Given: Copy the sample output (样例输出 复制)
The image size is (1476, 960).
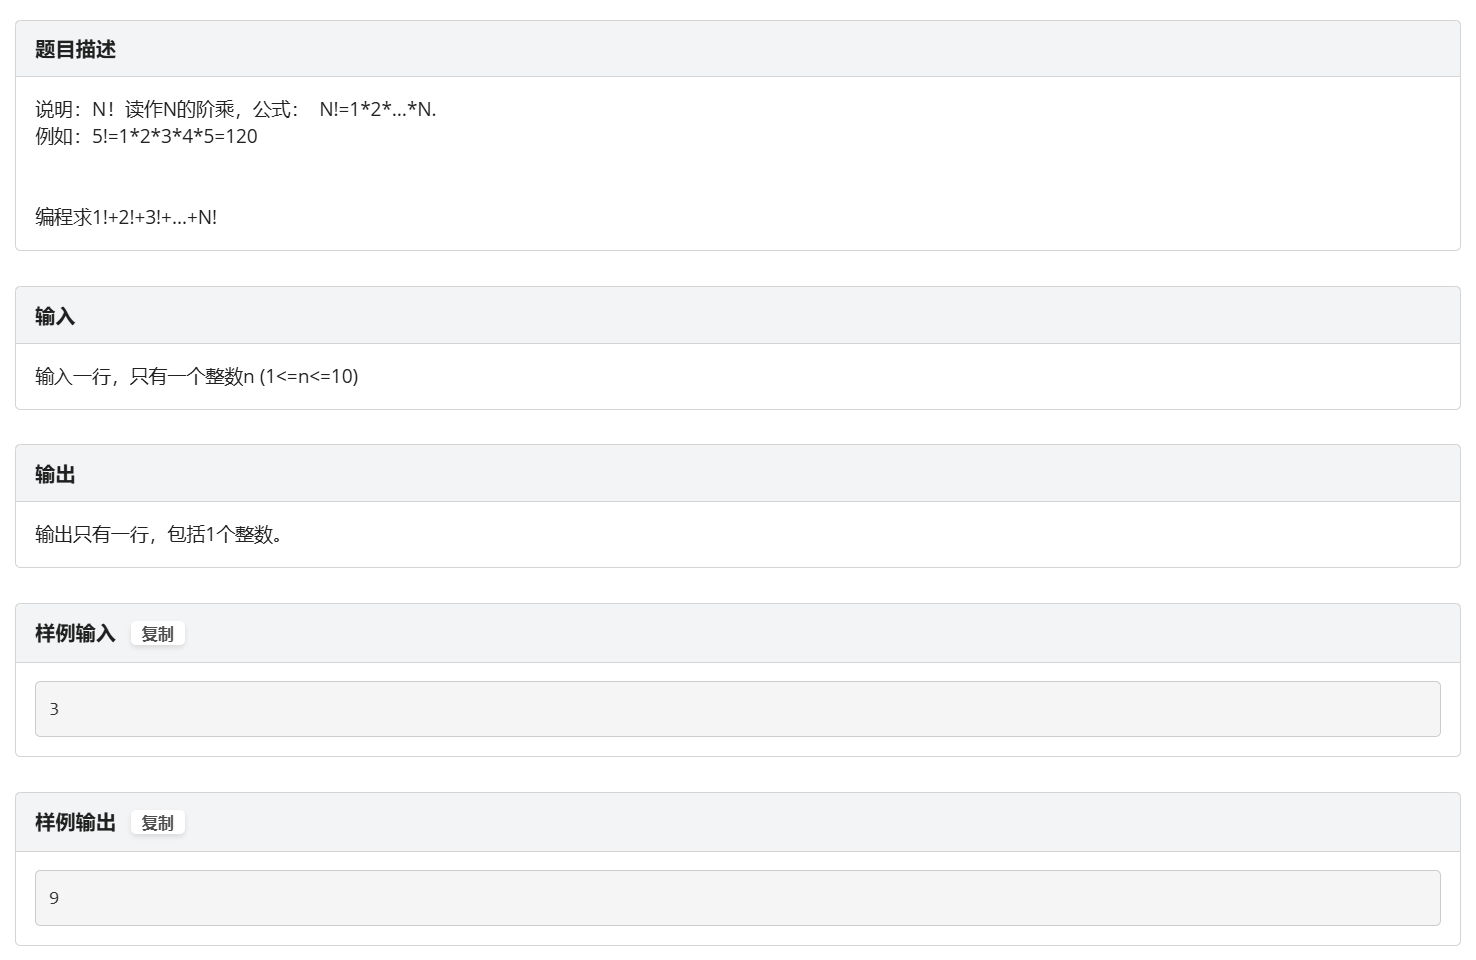Looking at the screenshot, I should coord(157,823).
